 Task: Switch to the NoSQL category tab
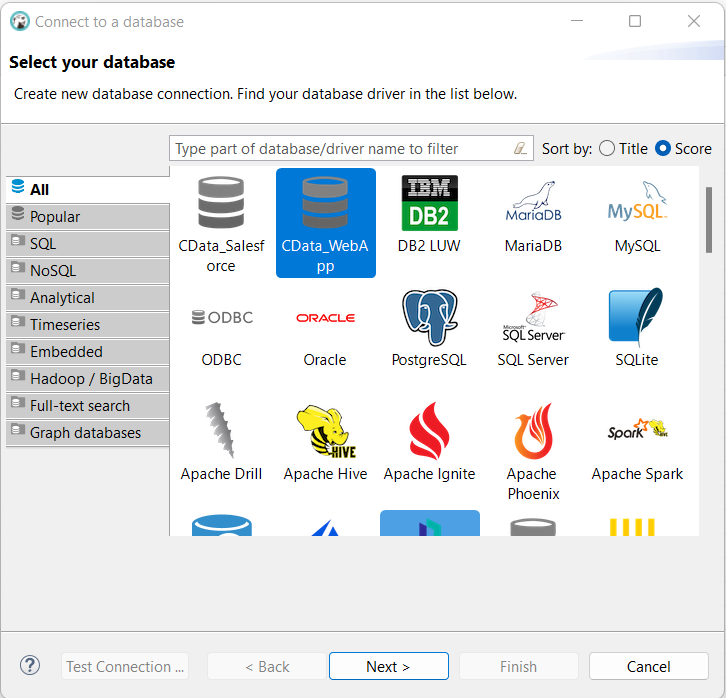88,271
